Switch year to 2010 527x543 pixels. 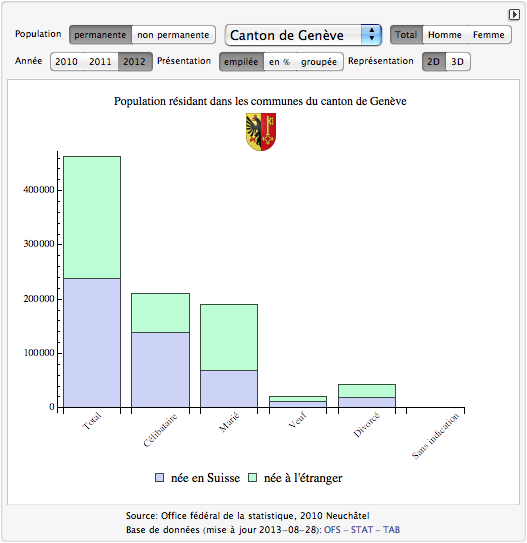pos(66,62)
